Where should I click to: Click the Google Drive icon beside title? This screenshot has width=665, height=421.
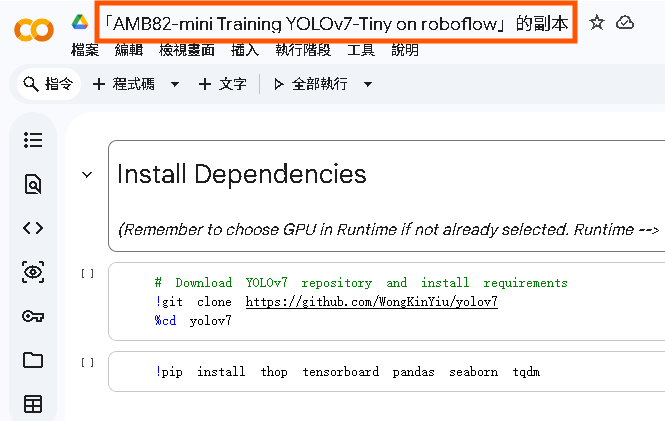pos(80,22)
